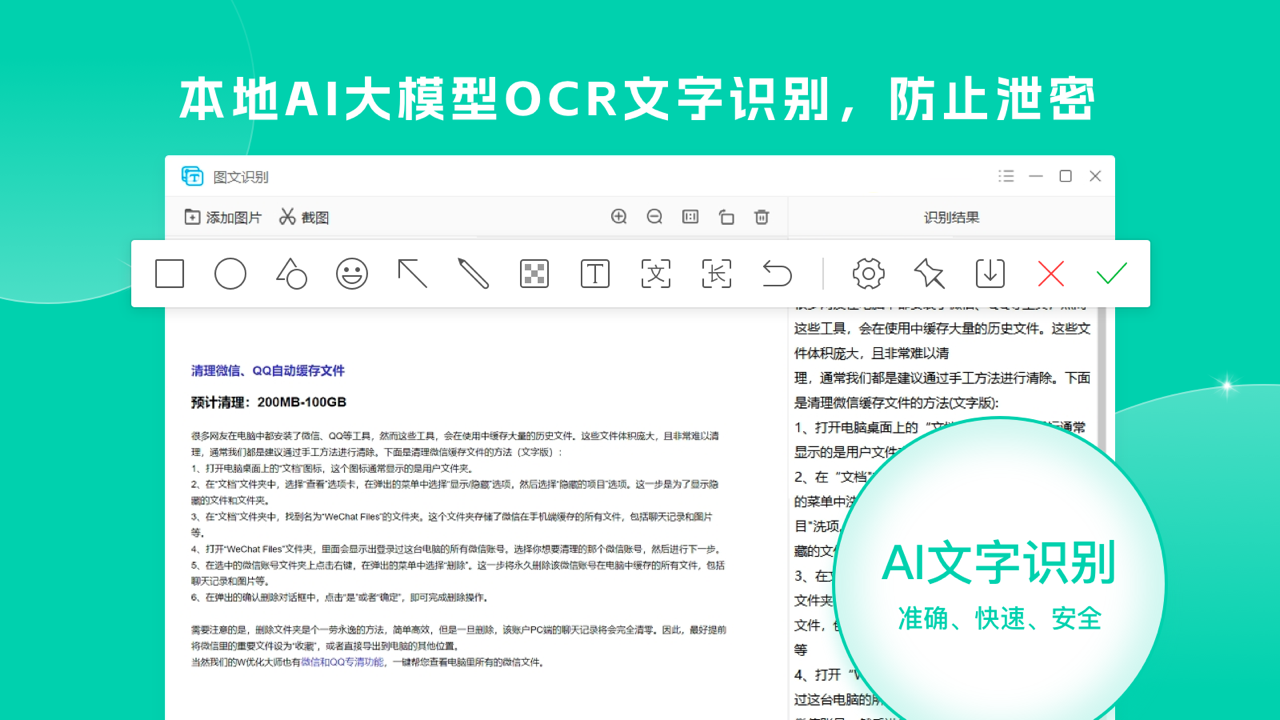The image size is (1280, 720).
Task: Select the polygon shapes tool
Action: coord(291,273)
